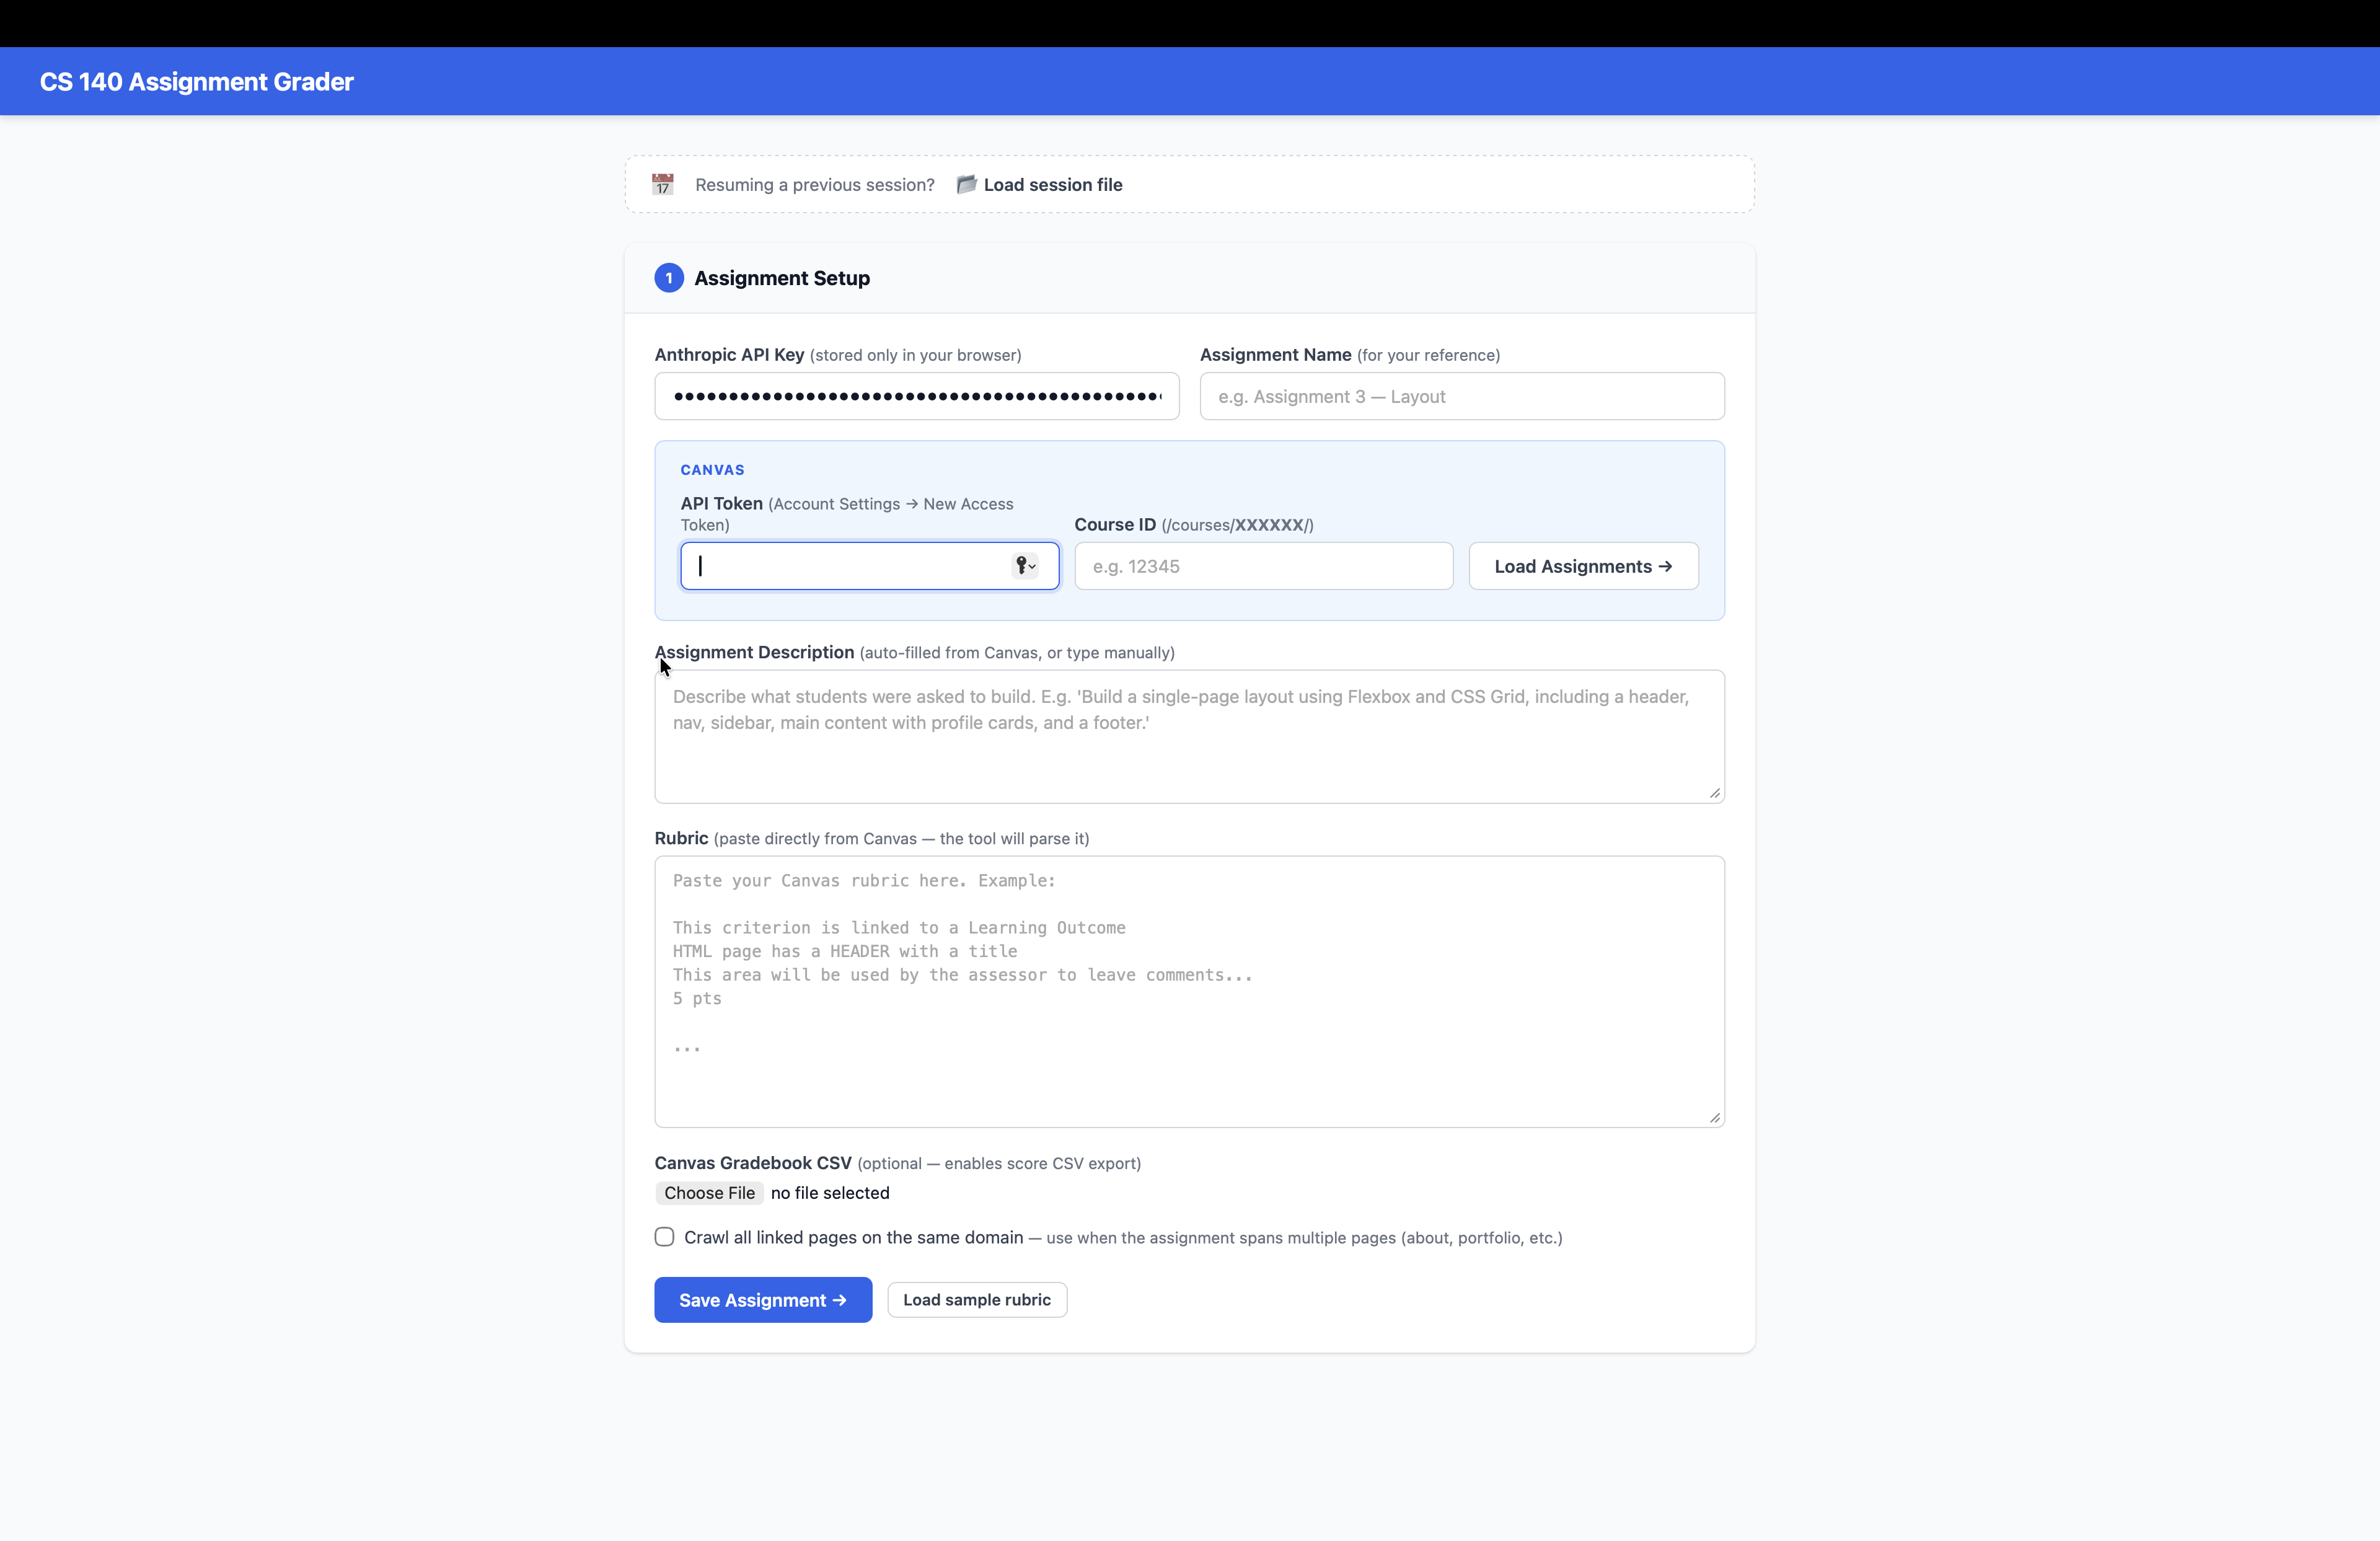The height and width of the screenshot is (1541, 2380).
Task: Click the Rubric textarea resize handle
Action: (x=1715, y=1118)
